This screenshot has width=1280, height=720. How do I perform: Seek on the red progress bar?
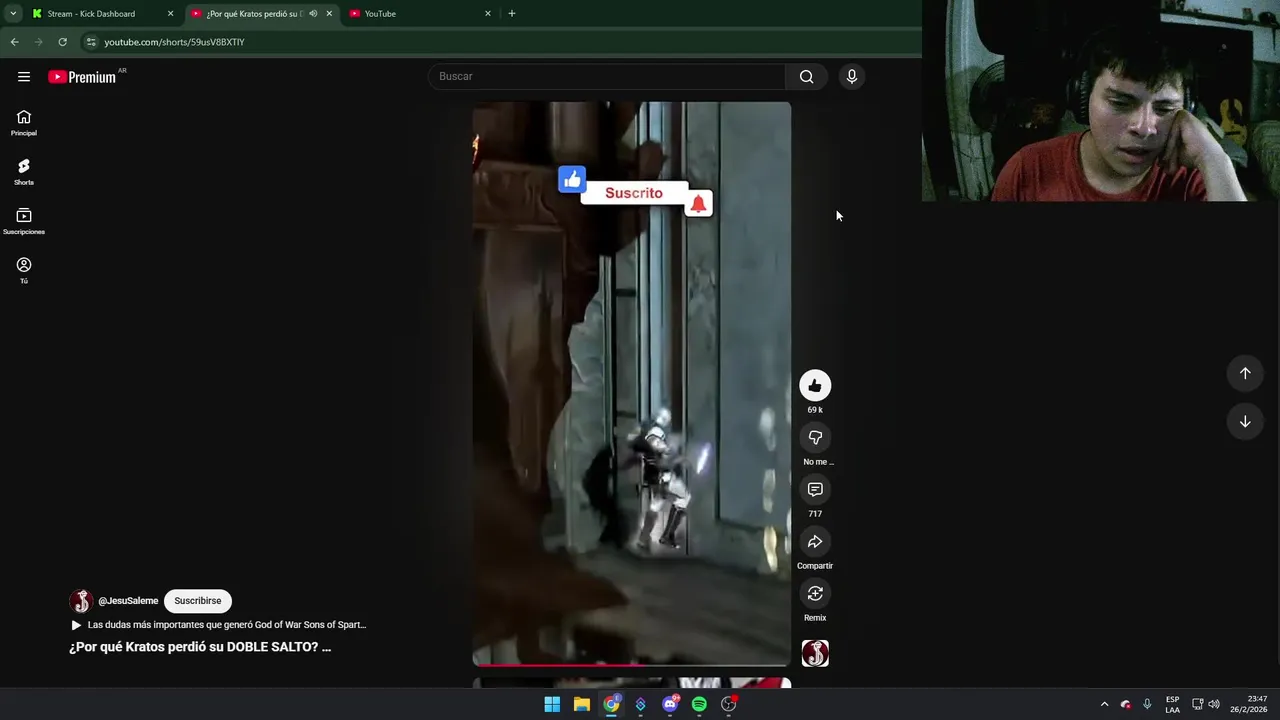point(631,664)
